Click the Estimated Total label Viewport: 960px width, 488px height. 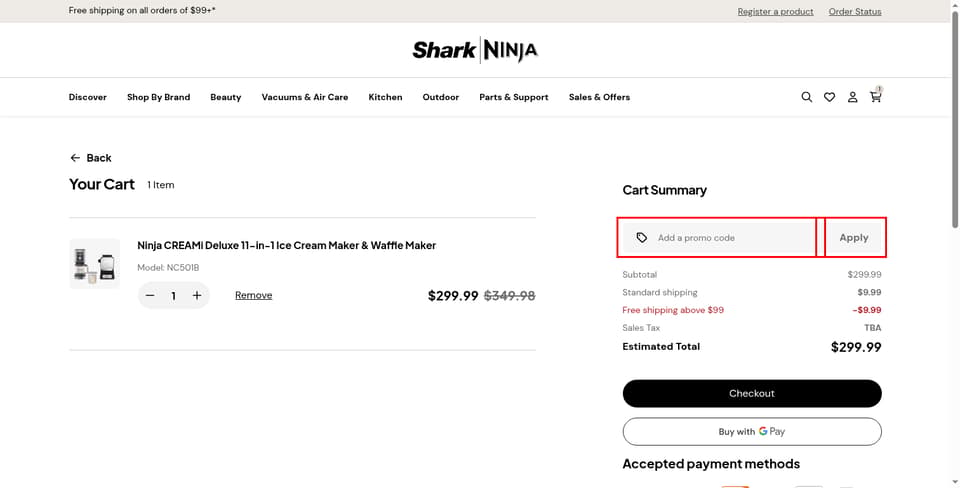tap(661, 347)
